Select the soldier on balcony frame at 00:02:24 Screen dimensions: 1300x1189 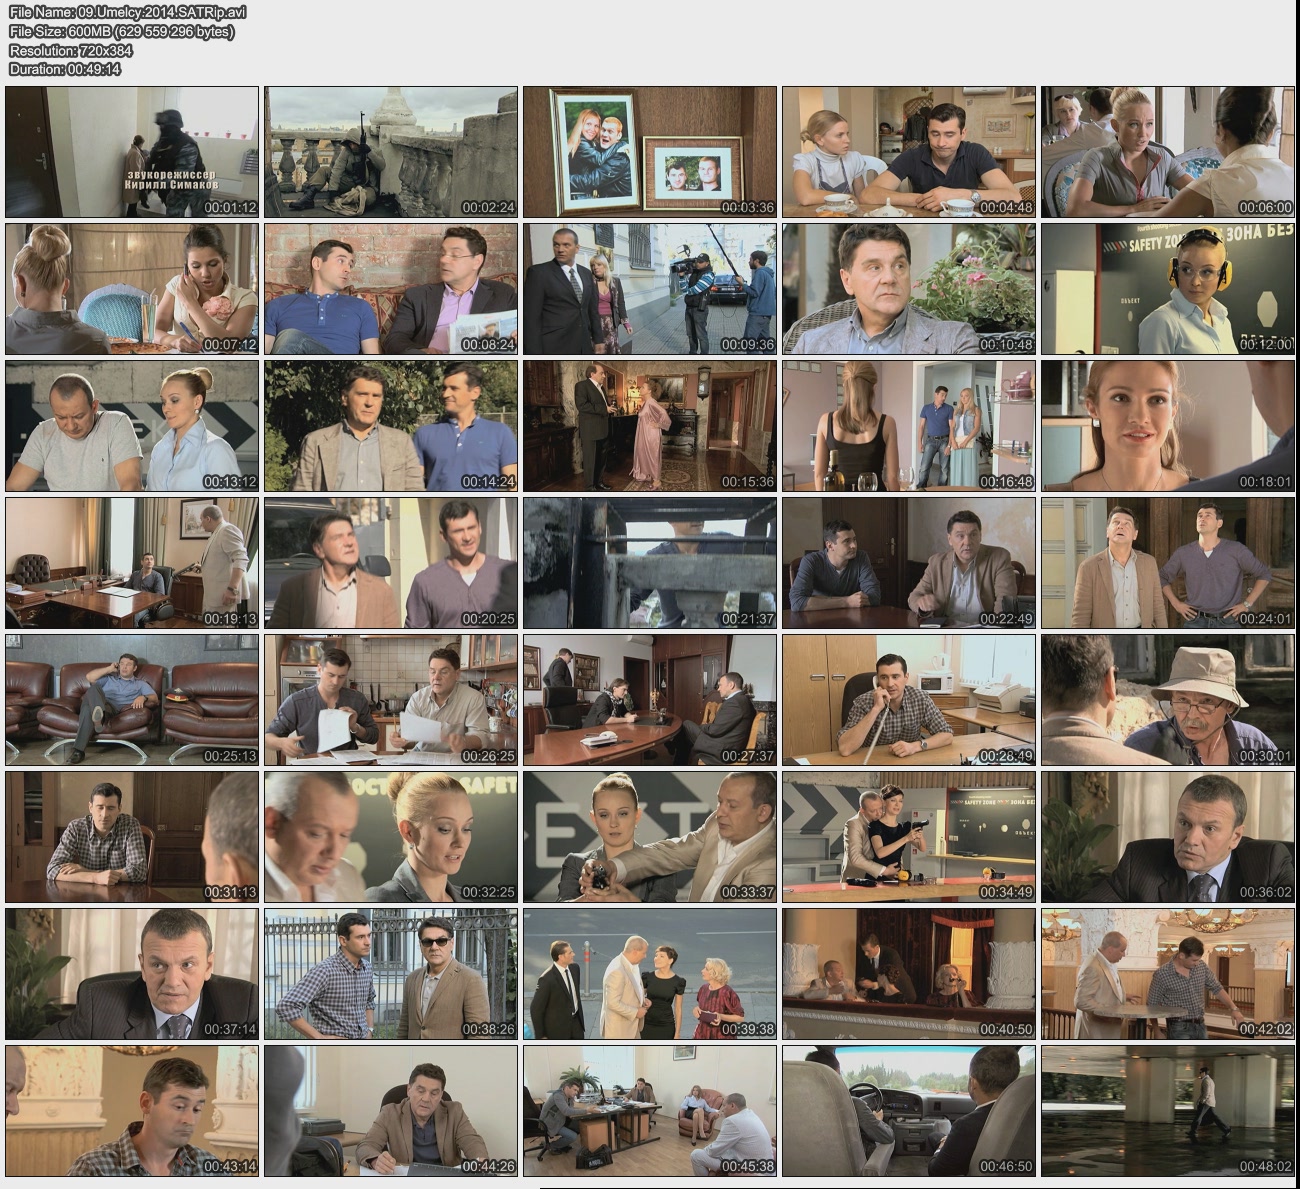click(391, 152)
